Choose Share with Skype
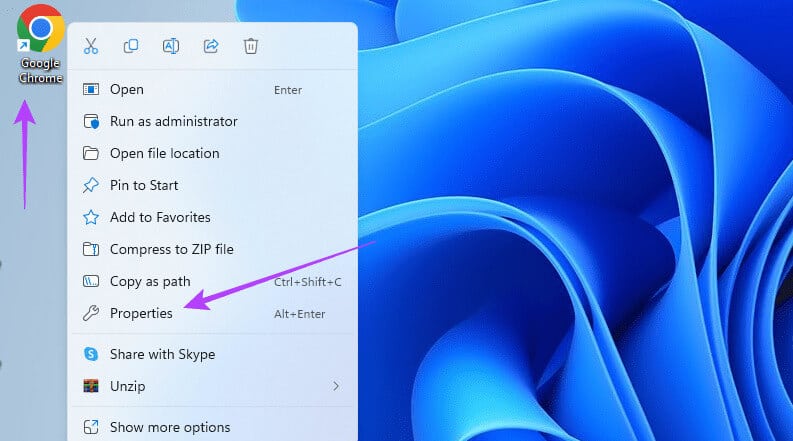 (x=212, y=354)
